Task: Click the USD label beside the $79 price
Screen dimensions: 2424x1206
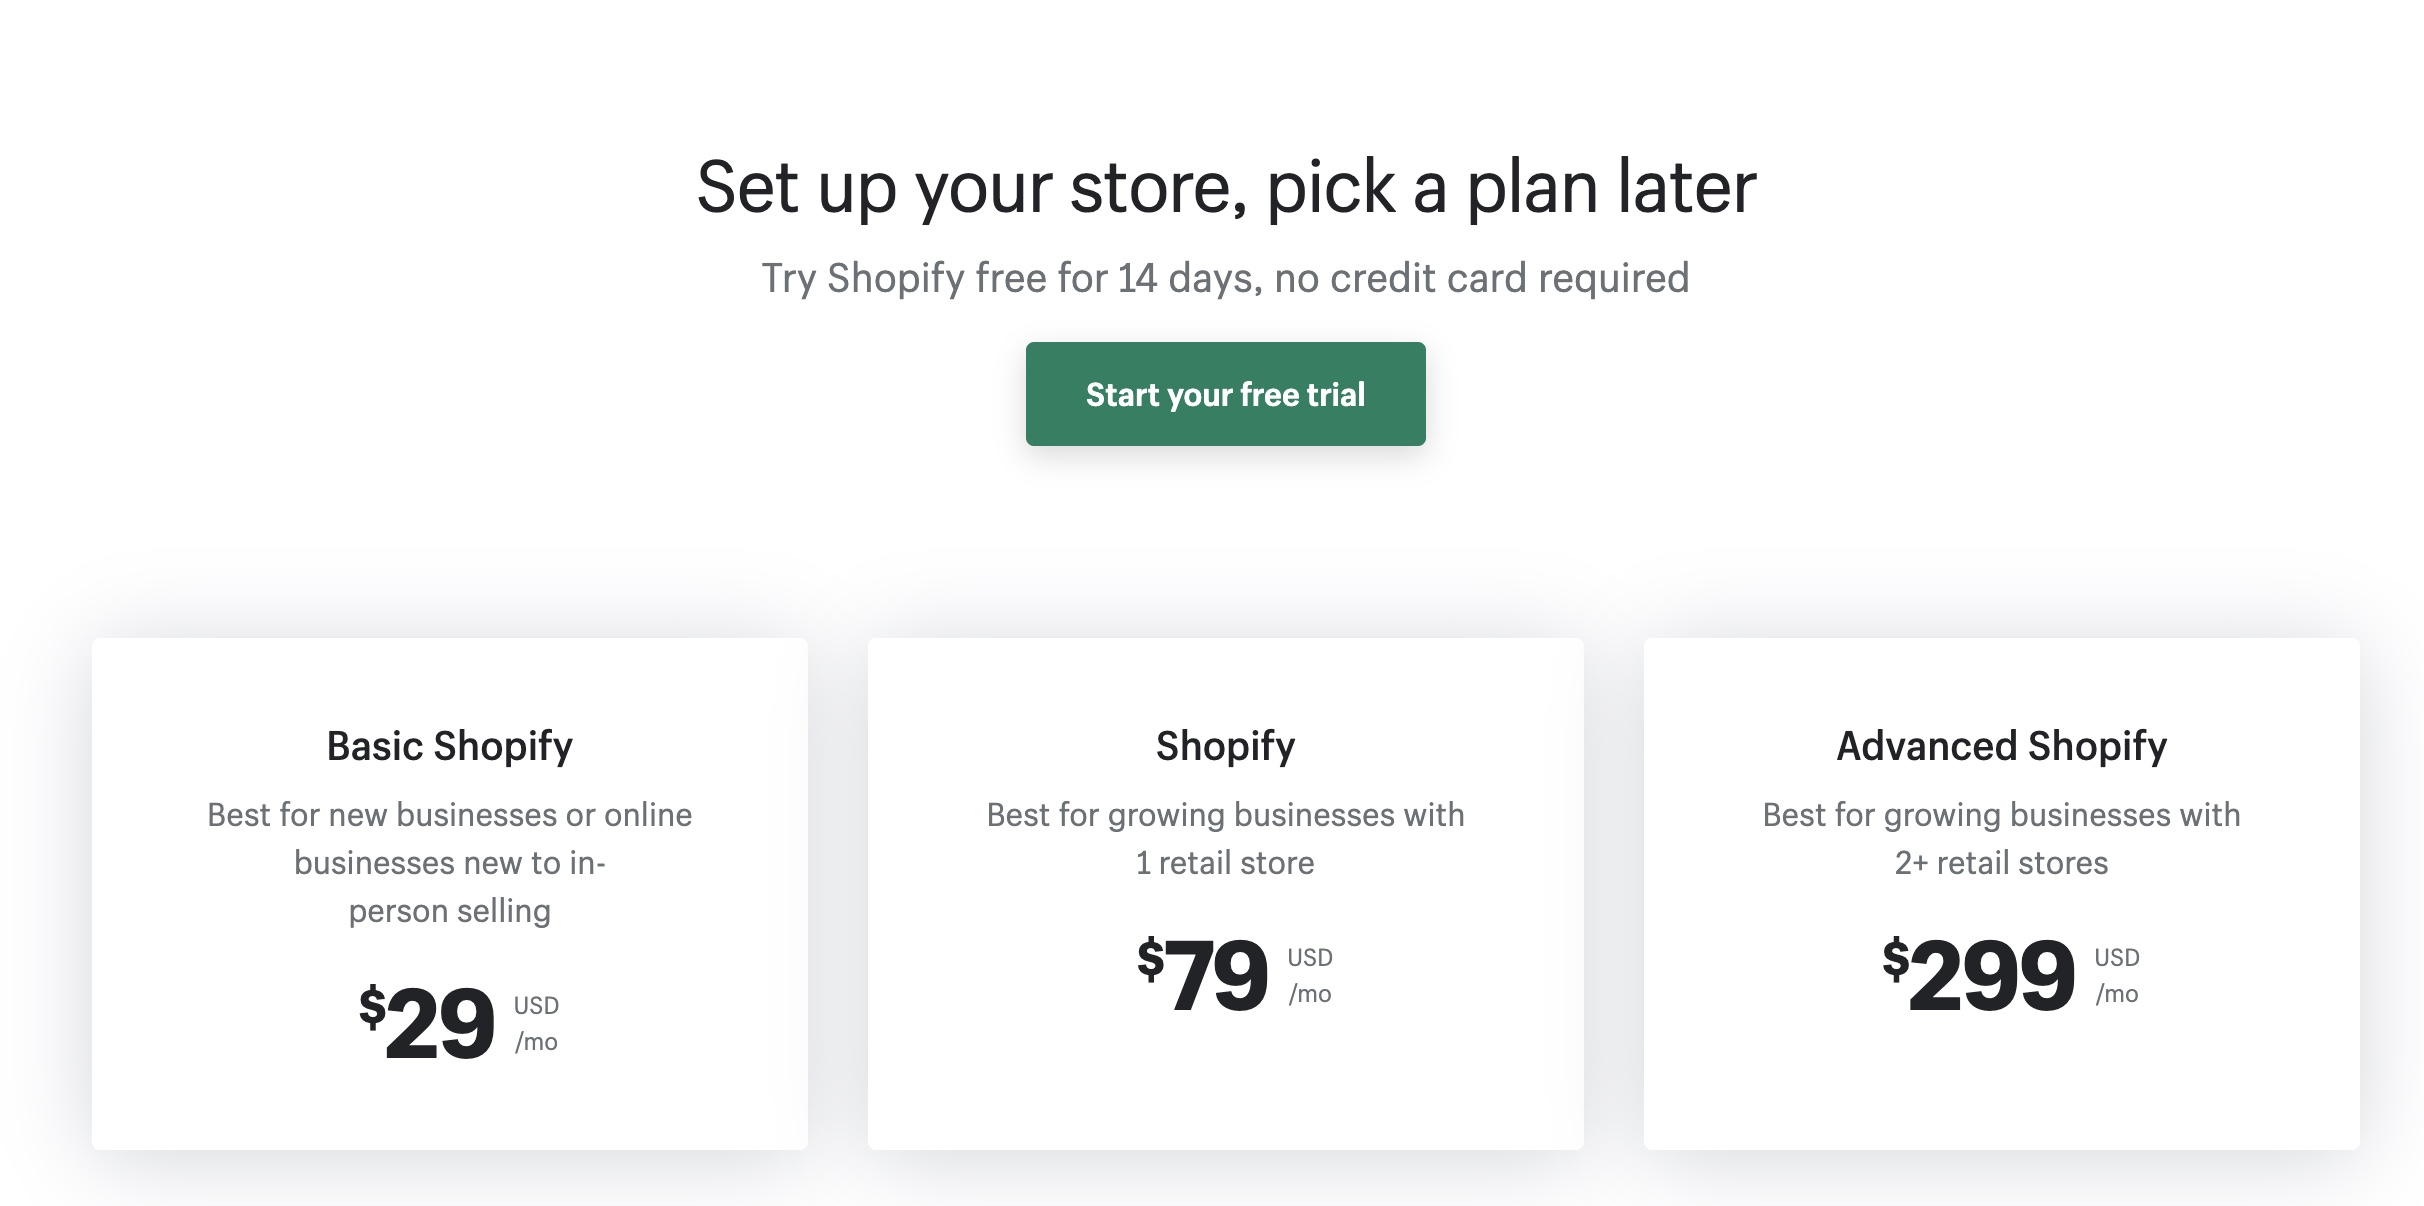Action: pyautogui.click(x=1310, y=957)
